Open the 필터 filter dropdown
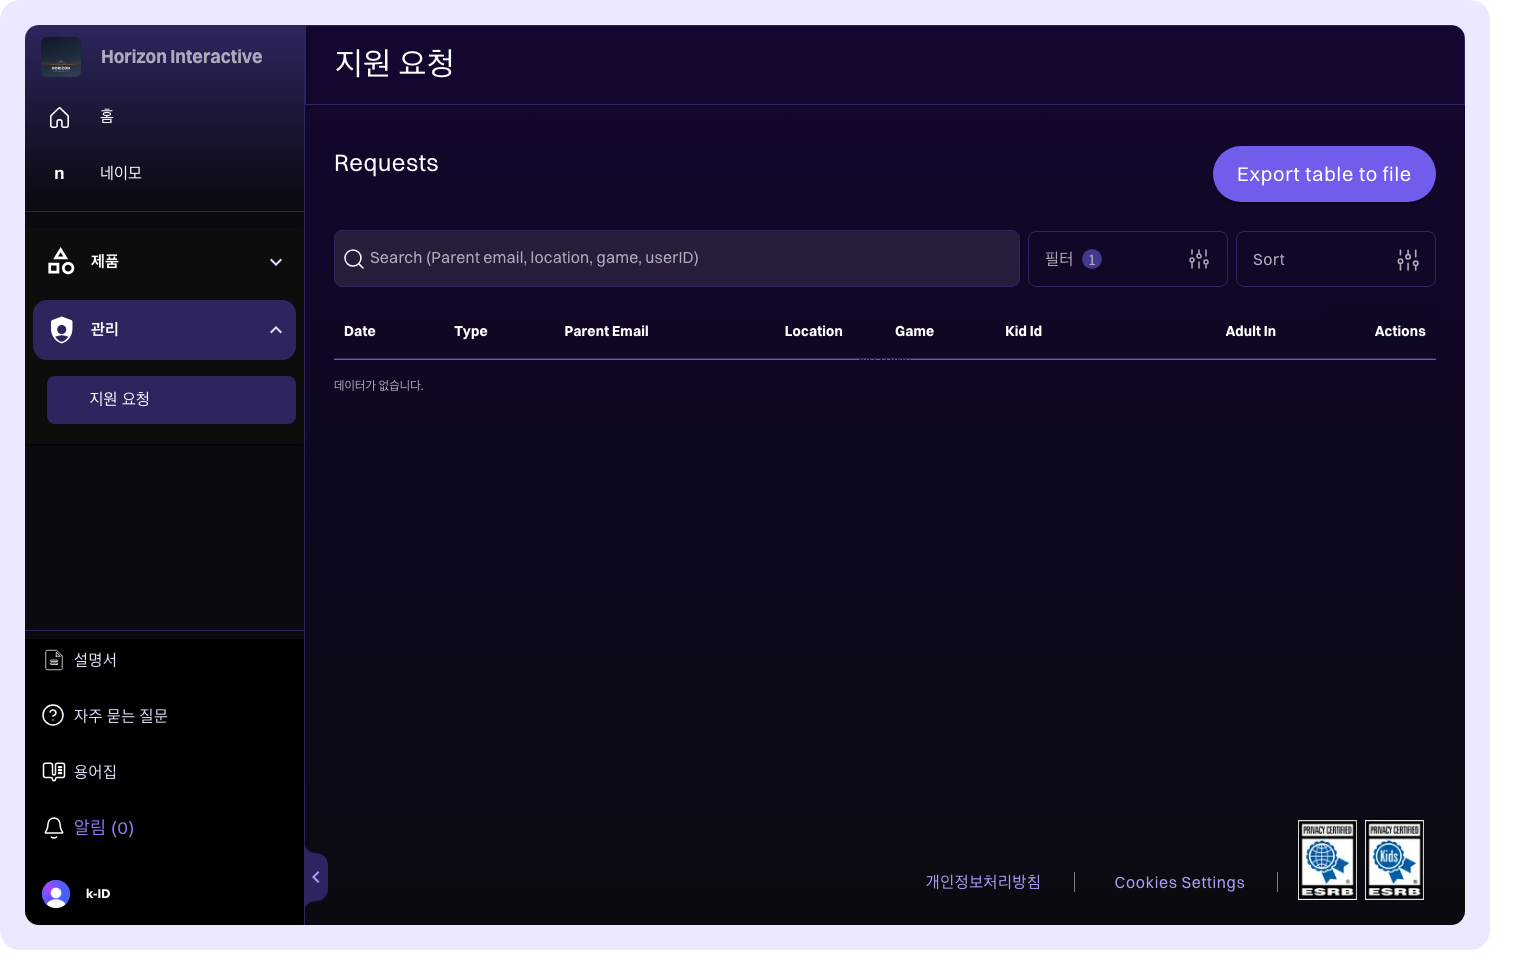The image size is (1515, 975). coord(1128,259)
